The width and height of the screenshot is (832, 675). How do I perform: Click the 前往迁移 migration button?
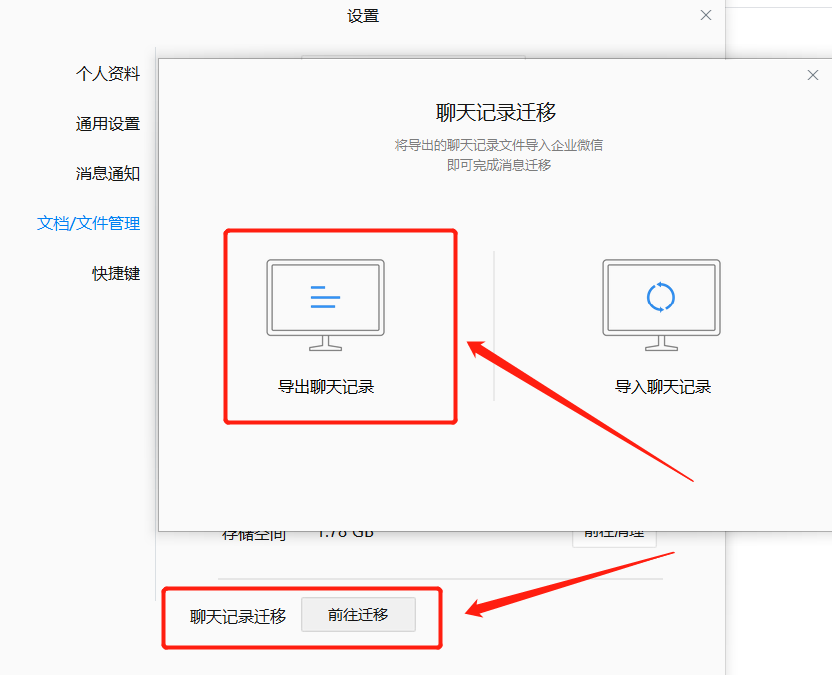(x=358, y=614)
